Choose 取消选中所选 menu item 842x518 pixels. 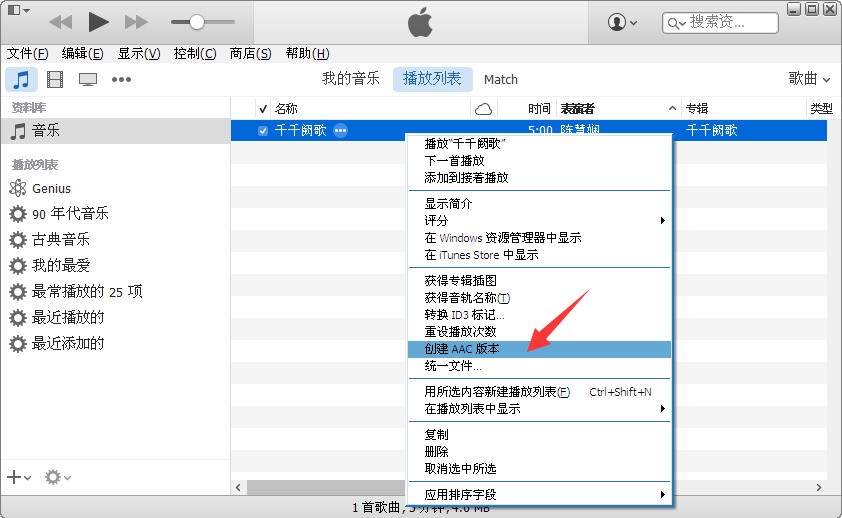pos(540,469)
